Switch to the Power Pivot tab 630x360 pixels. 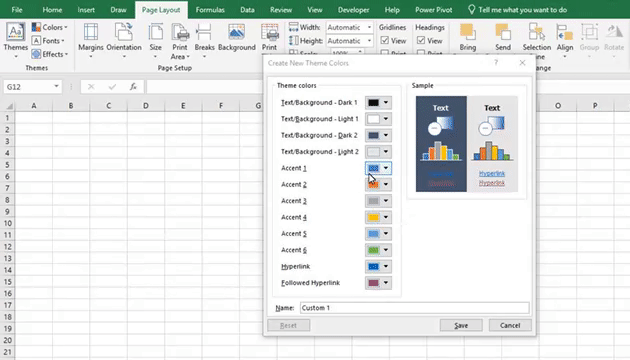pos(434,10)
